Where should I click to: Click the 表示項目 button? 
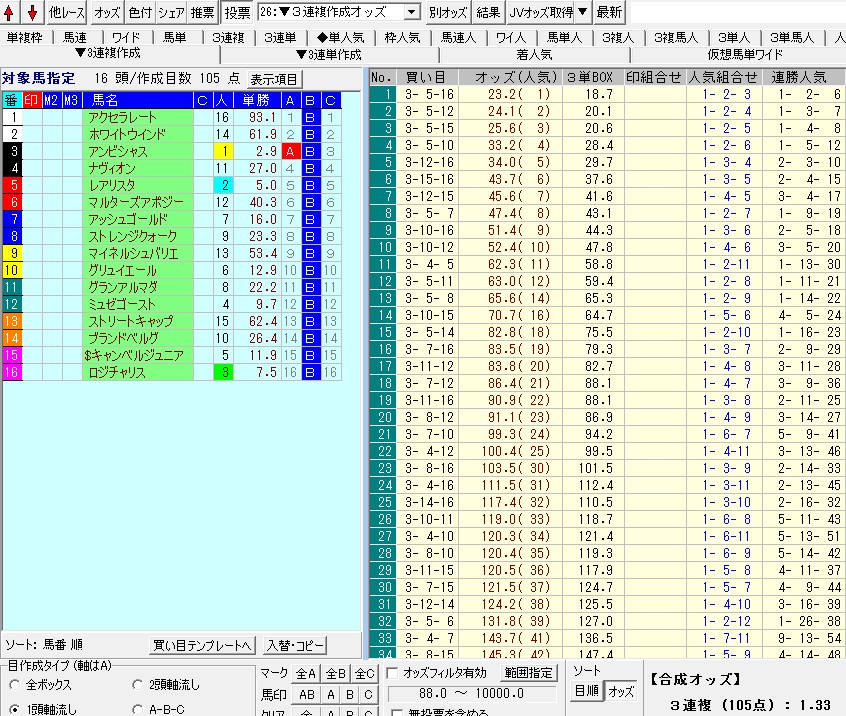274,79
